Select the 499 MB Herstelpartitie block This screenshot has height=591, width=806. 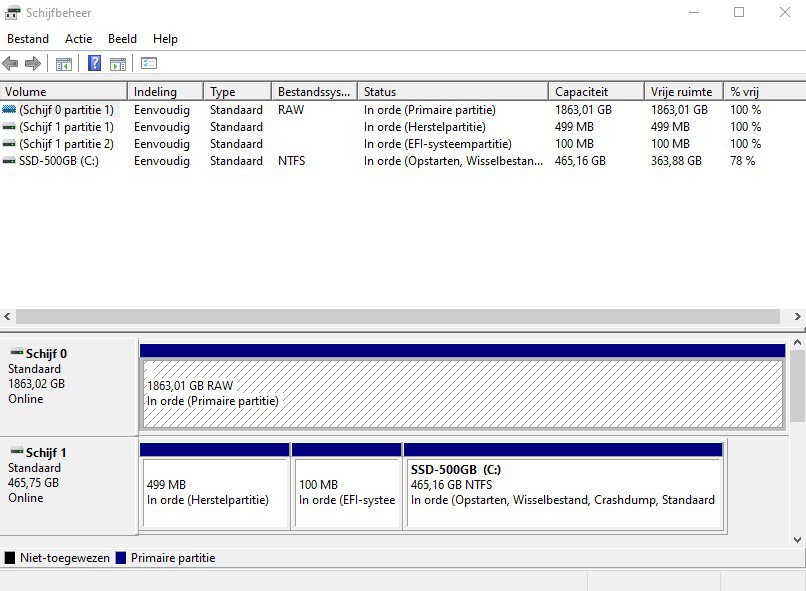(x=214, y=492)
